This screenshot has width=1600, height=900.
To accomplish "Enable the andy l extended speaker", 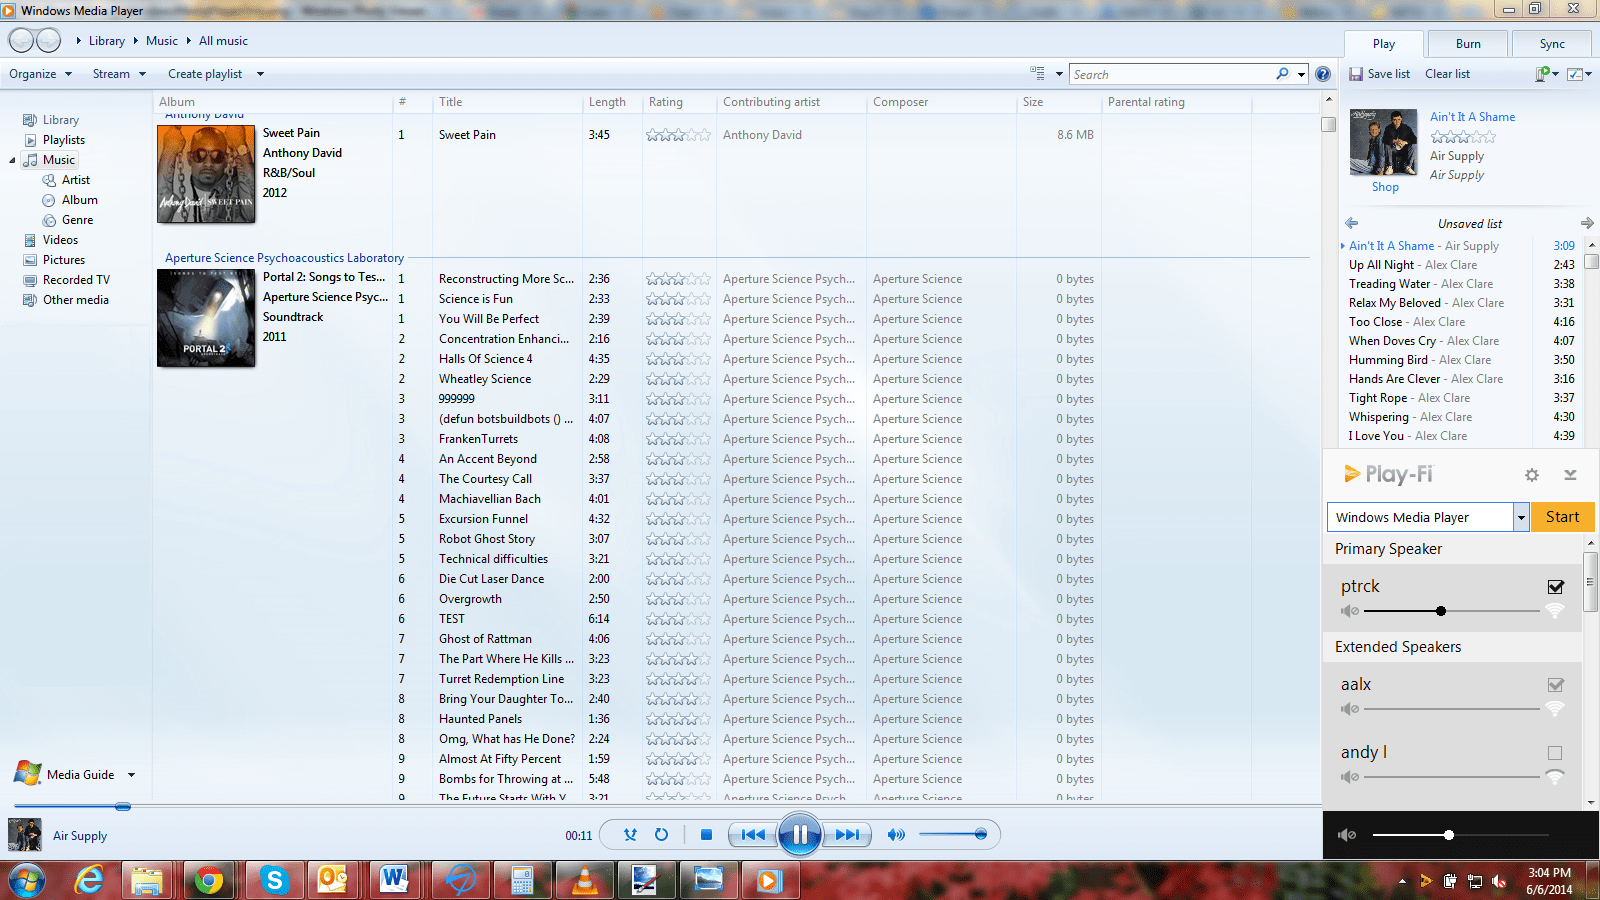I will (1555, 753).
